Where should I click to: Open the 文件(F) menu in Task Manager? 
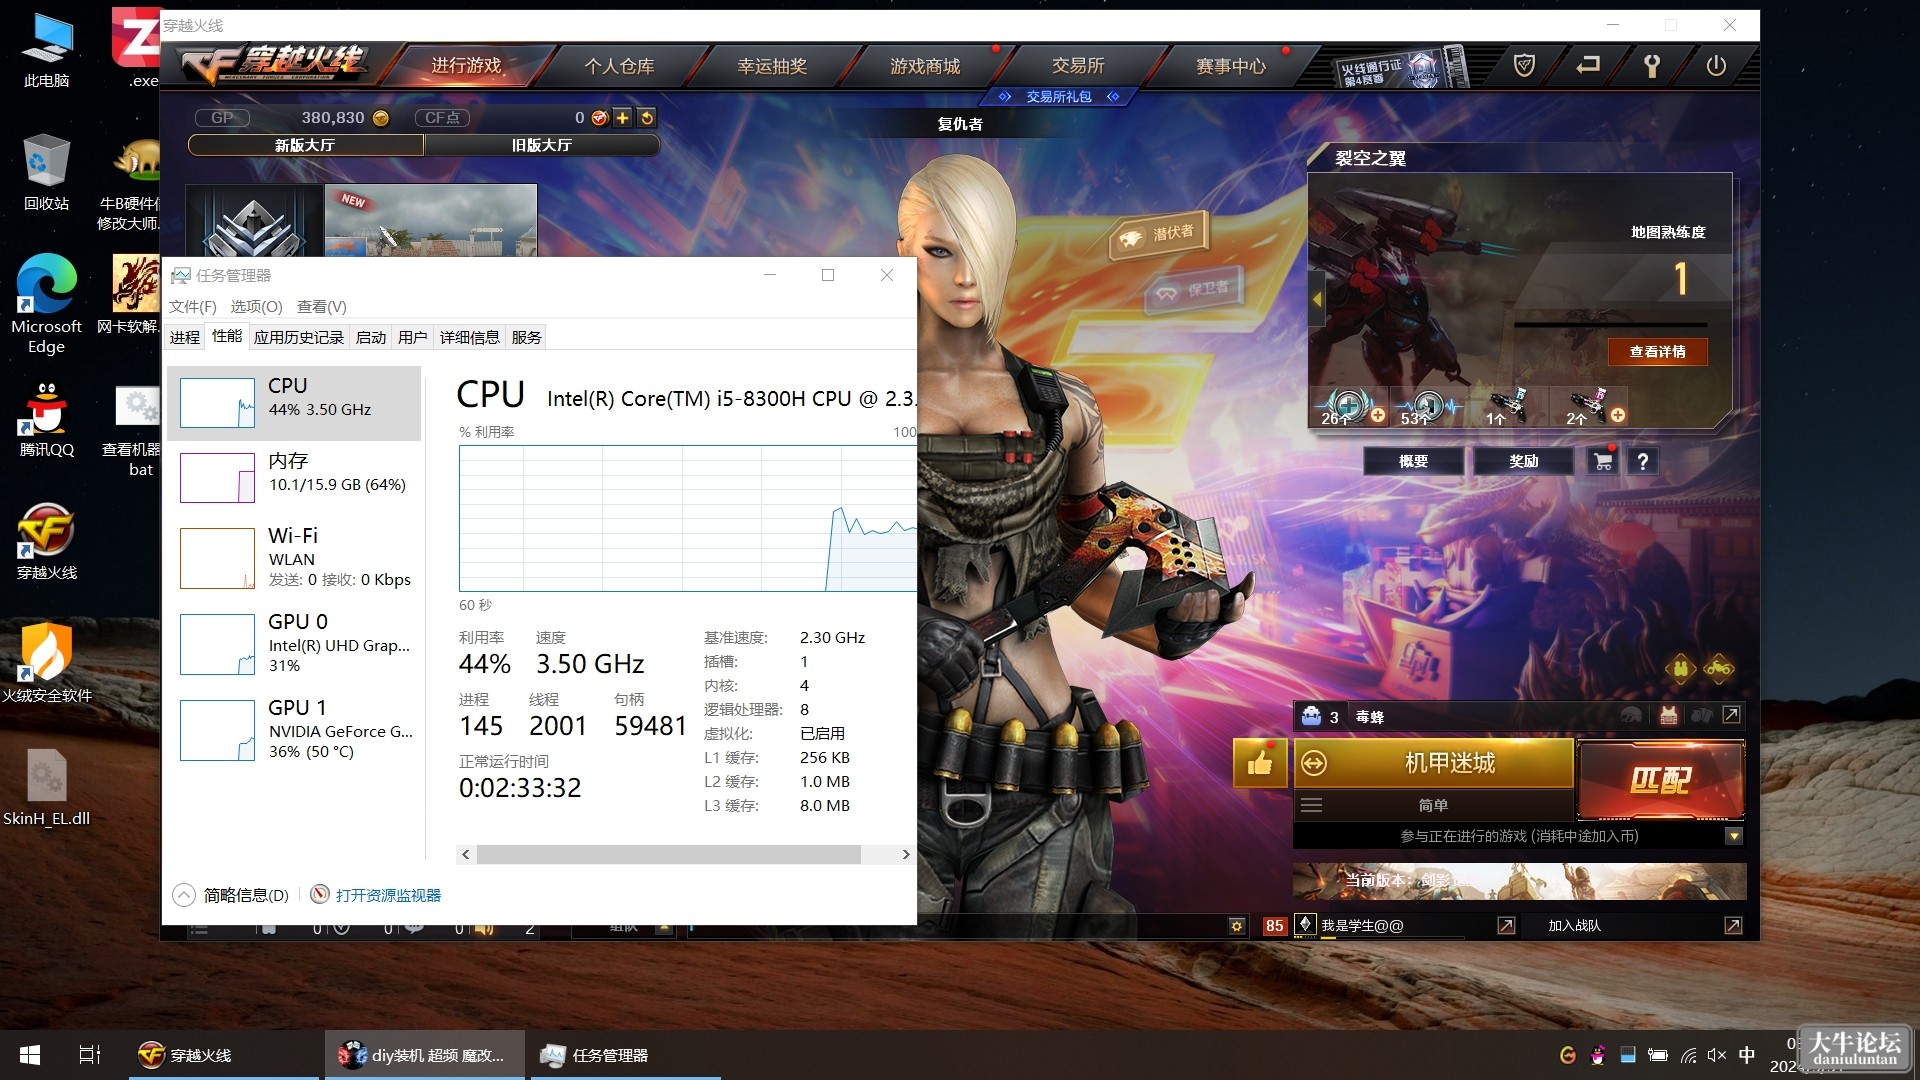(x=193, y=307)
